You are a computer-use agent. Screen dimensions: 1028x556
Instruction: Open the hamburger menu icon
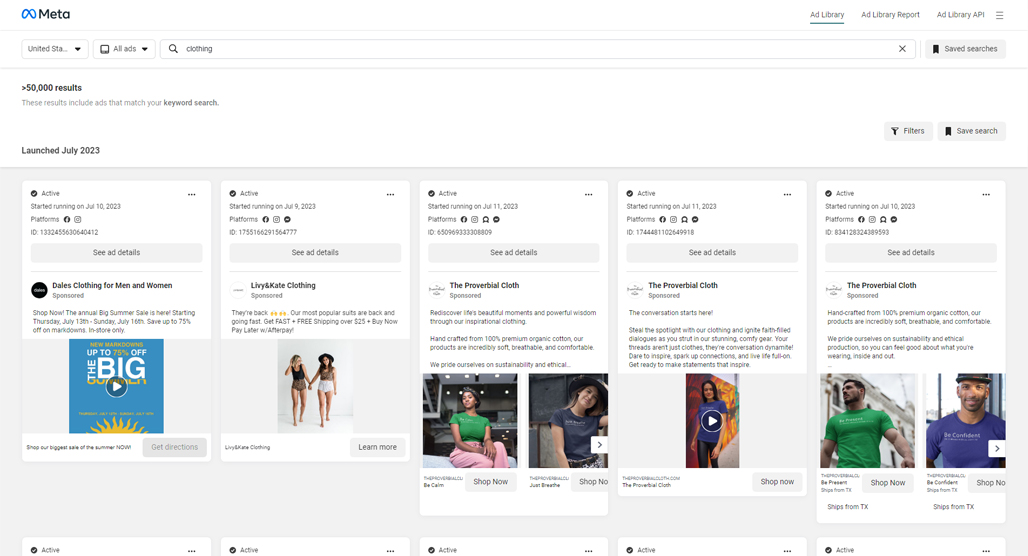pos(999,15)
